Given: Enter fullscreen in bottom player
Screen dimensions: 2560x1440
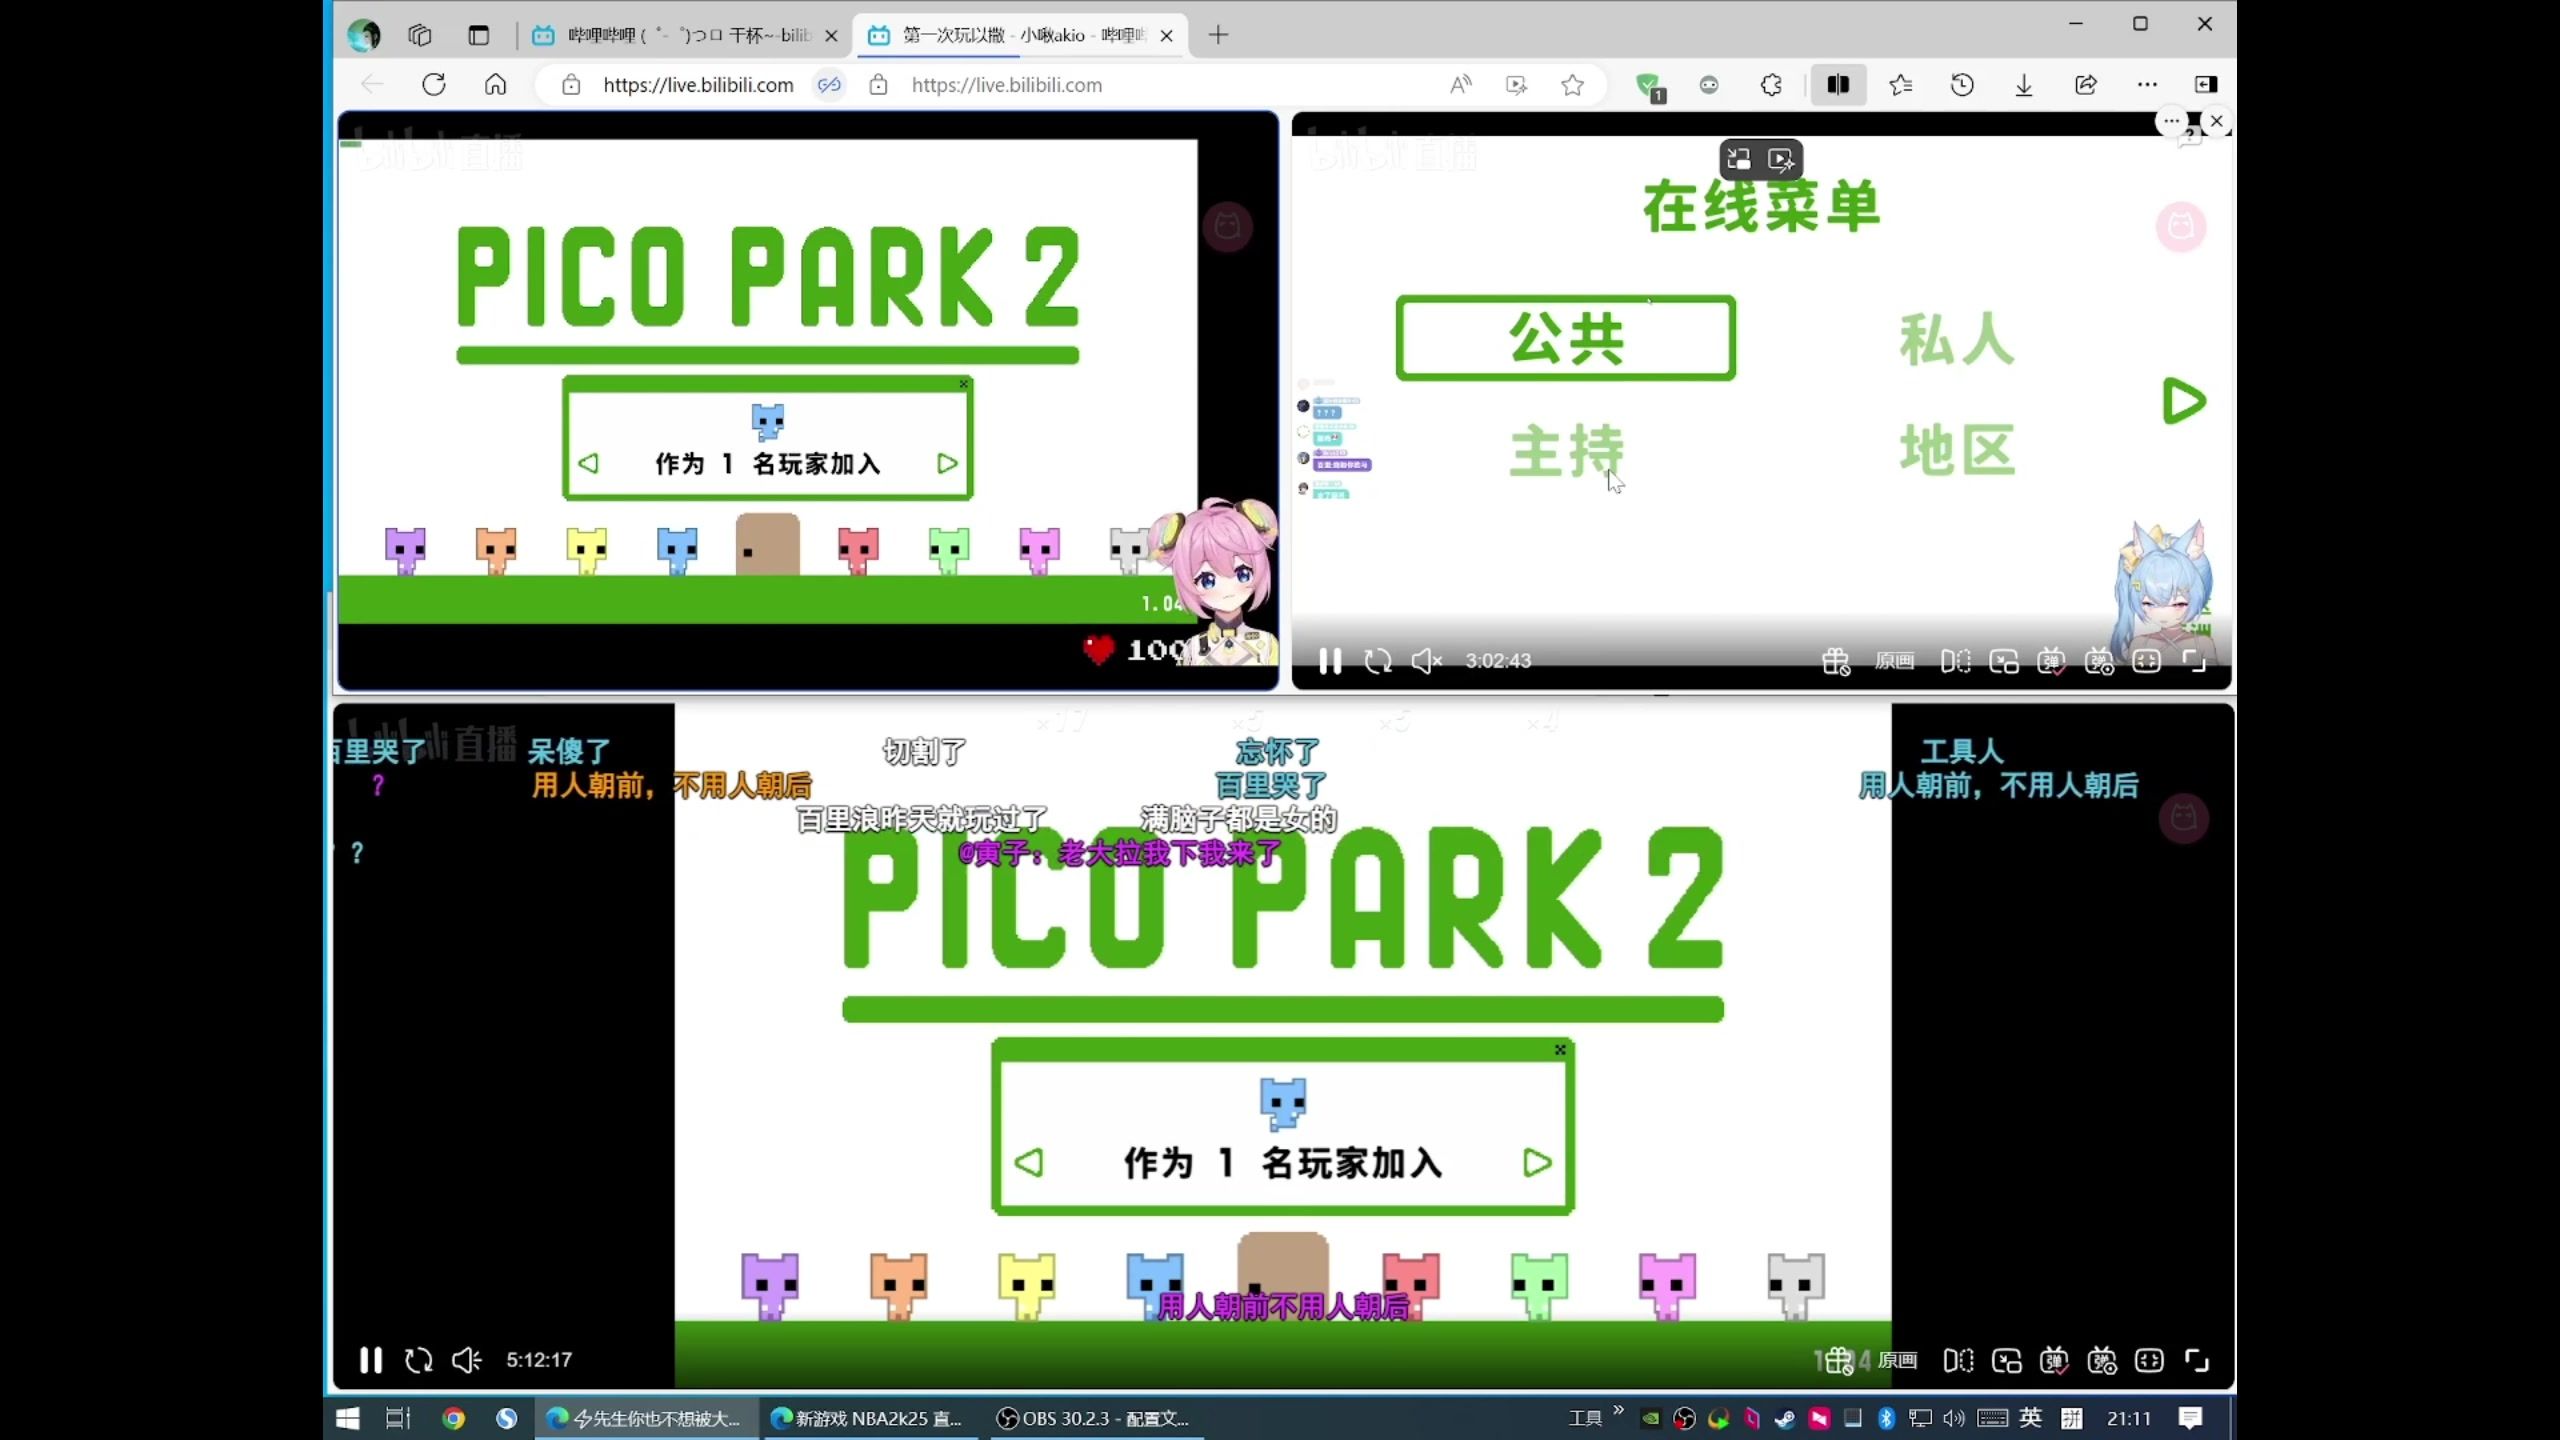Looking at the screenshot, I should coord(2197,1360).
